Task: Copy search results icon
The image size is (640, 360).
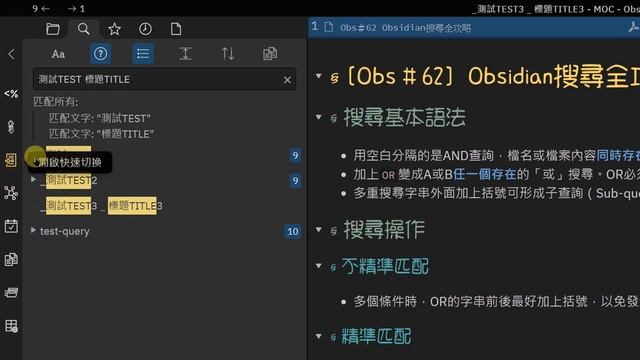Action: click(x=270, y=54)
